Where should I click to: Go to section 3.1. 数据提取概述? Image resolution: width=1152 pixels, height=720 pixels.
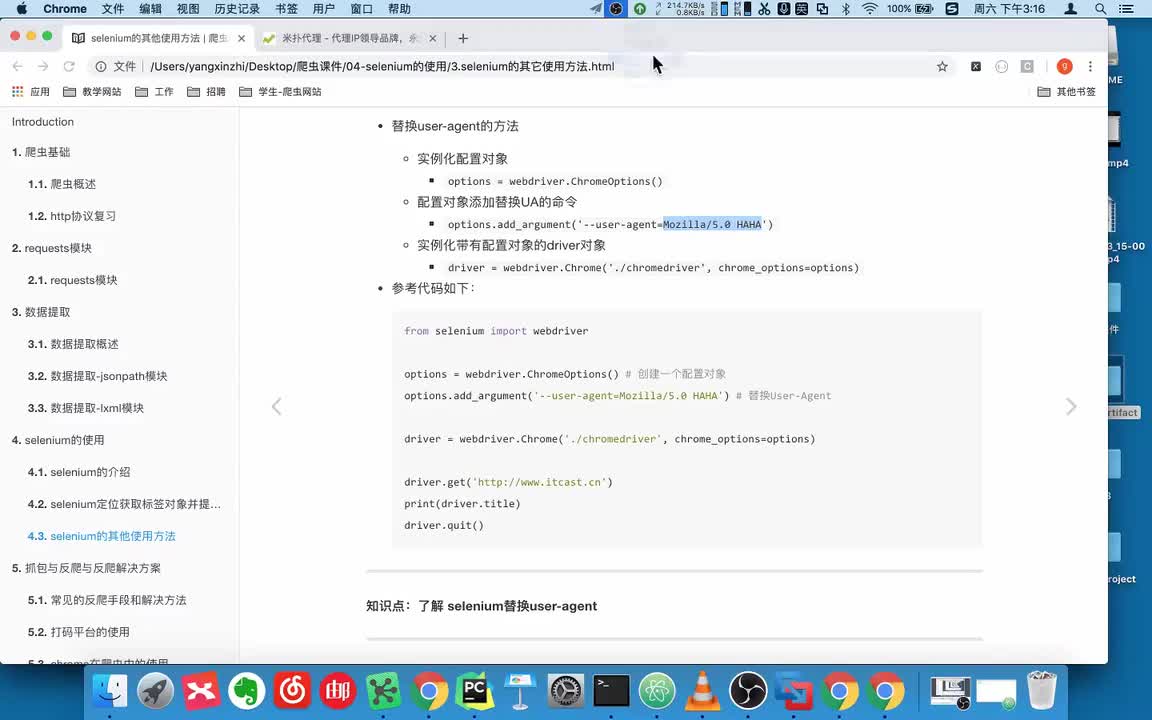pyautogui.click(x=73, y=344)
